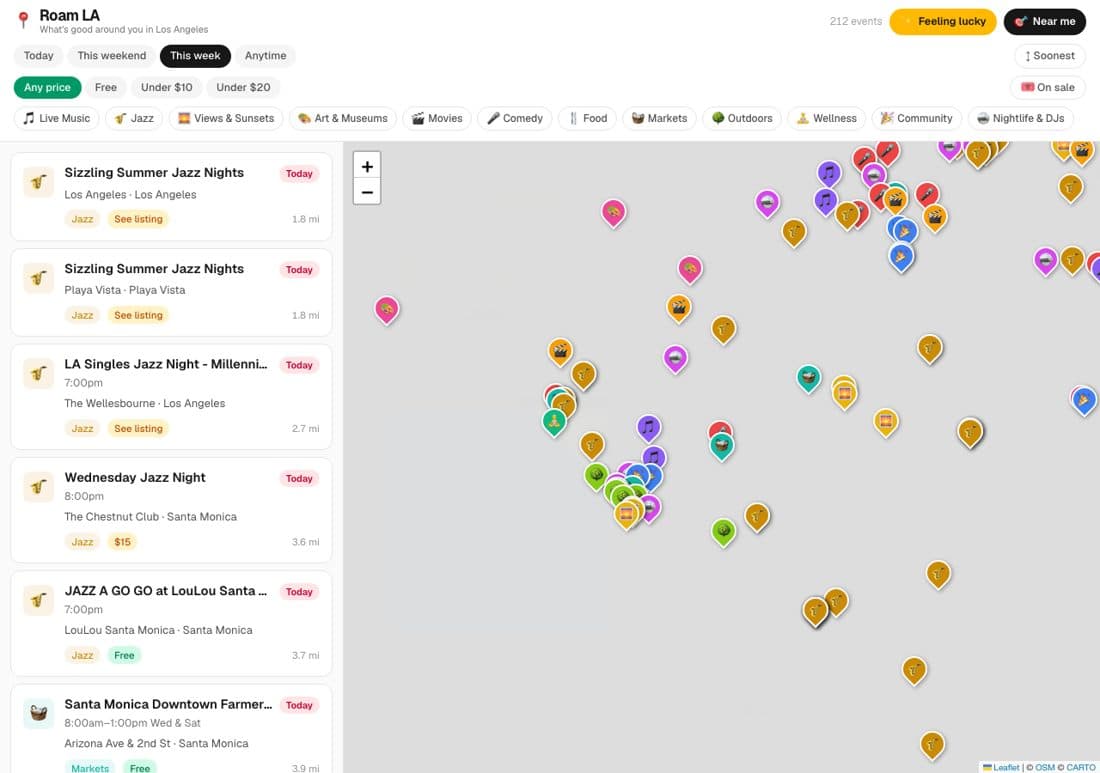
Task: Click the pink art pin below Comedy chip
Action: 614,212
